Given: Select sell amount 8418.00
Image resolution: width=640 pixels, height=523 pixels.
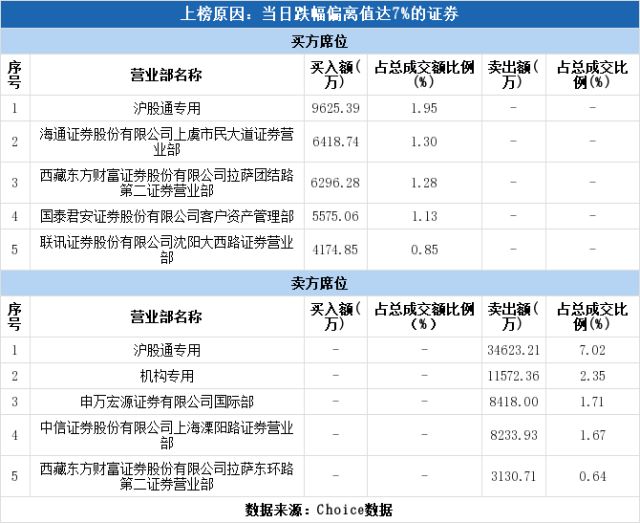Looking at the screenshot, I should (513, 402).
